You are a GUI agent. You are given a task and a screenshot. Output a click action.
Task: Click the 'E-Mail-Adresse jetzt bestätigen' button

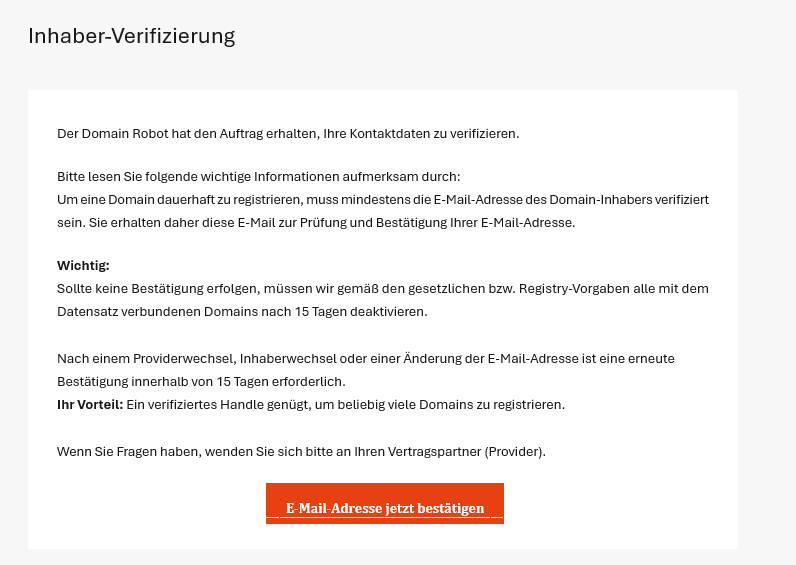click(385, 503)
